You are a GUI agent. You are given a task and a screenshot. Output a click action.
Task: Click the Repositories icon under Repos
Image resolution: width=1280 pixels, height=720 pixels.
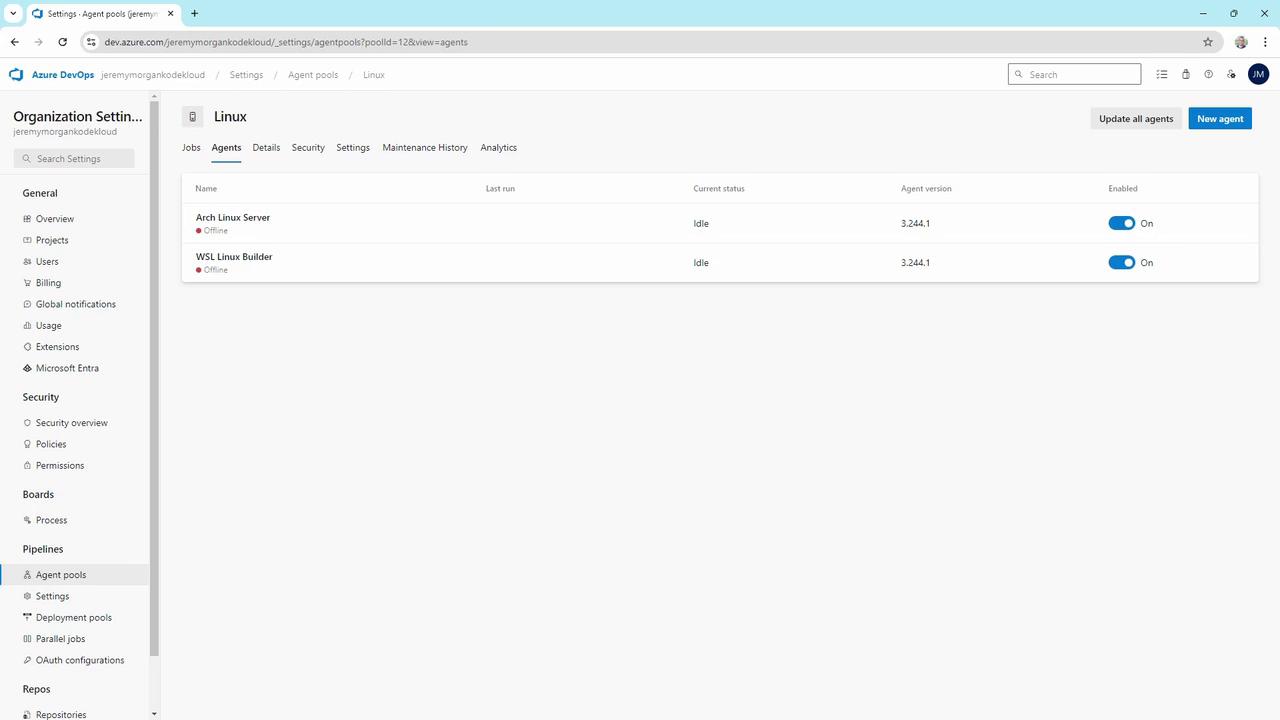point(27,715)
